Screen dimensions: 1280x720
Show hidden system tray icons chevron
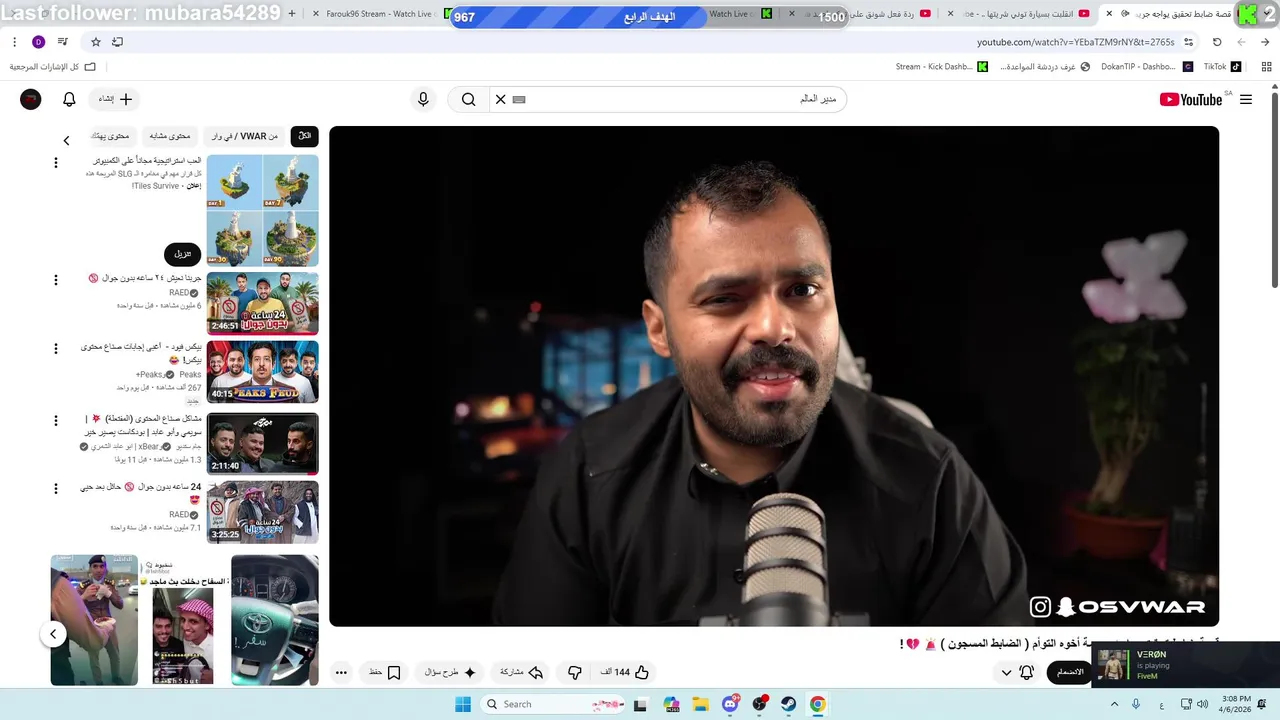coord(1114,704)
